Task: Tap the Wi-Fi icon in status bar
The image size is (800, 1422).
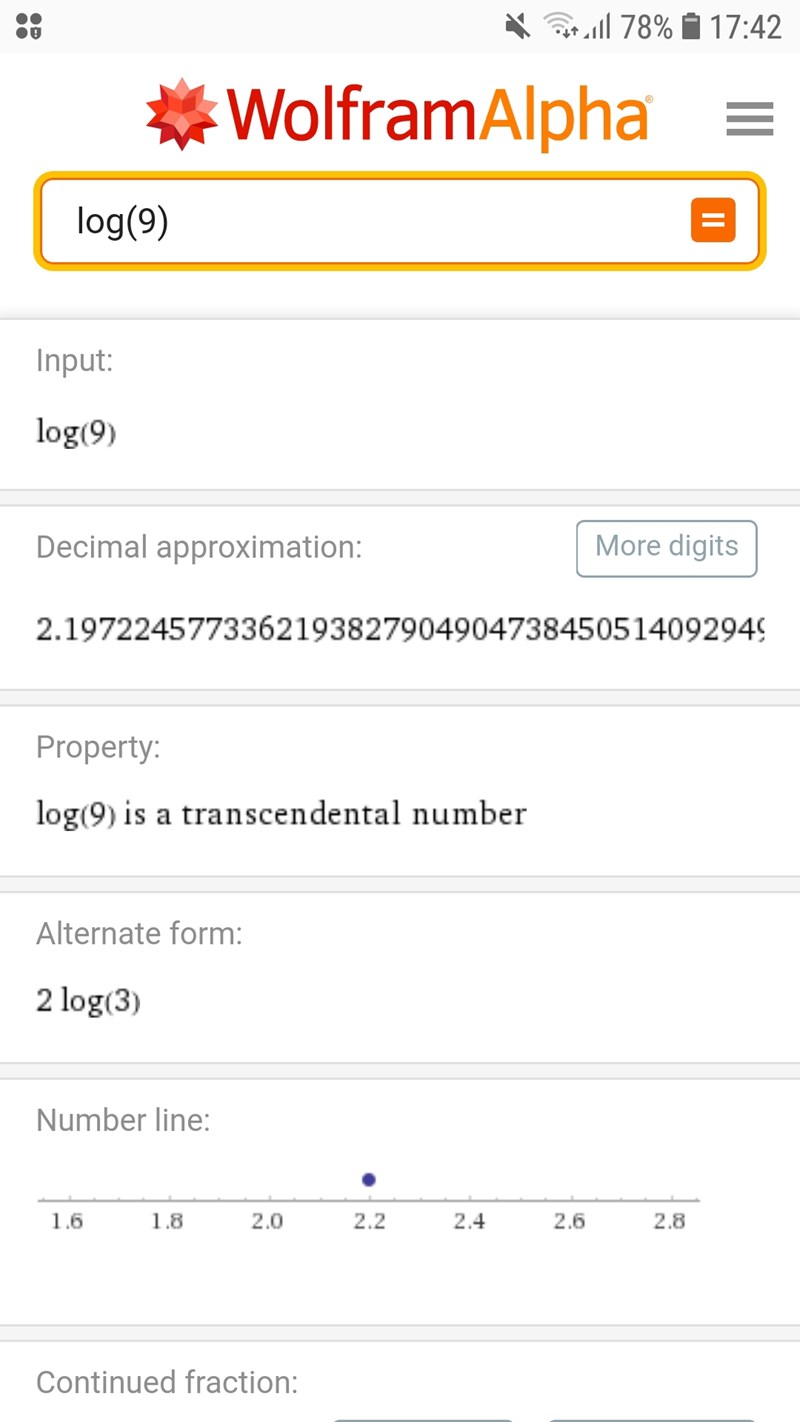Action: (x=563, y=27)
